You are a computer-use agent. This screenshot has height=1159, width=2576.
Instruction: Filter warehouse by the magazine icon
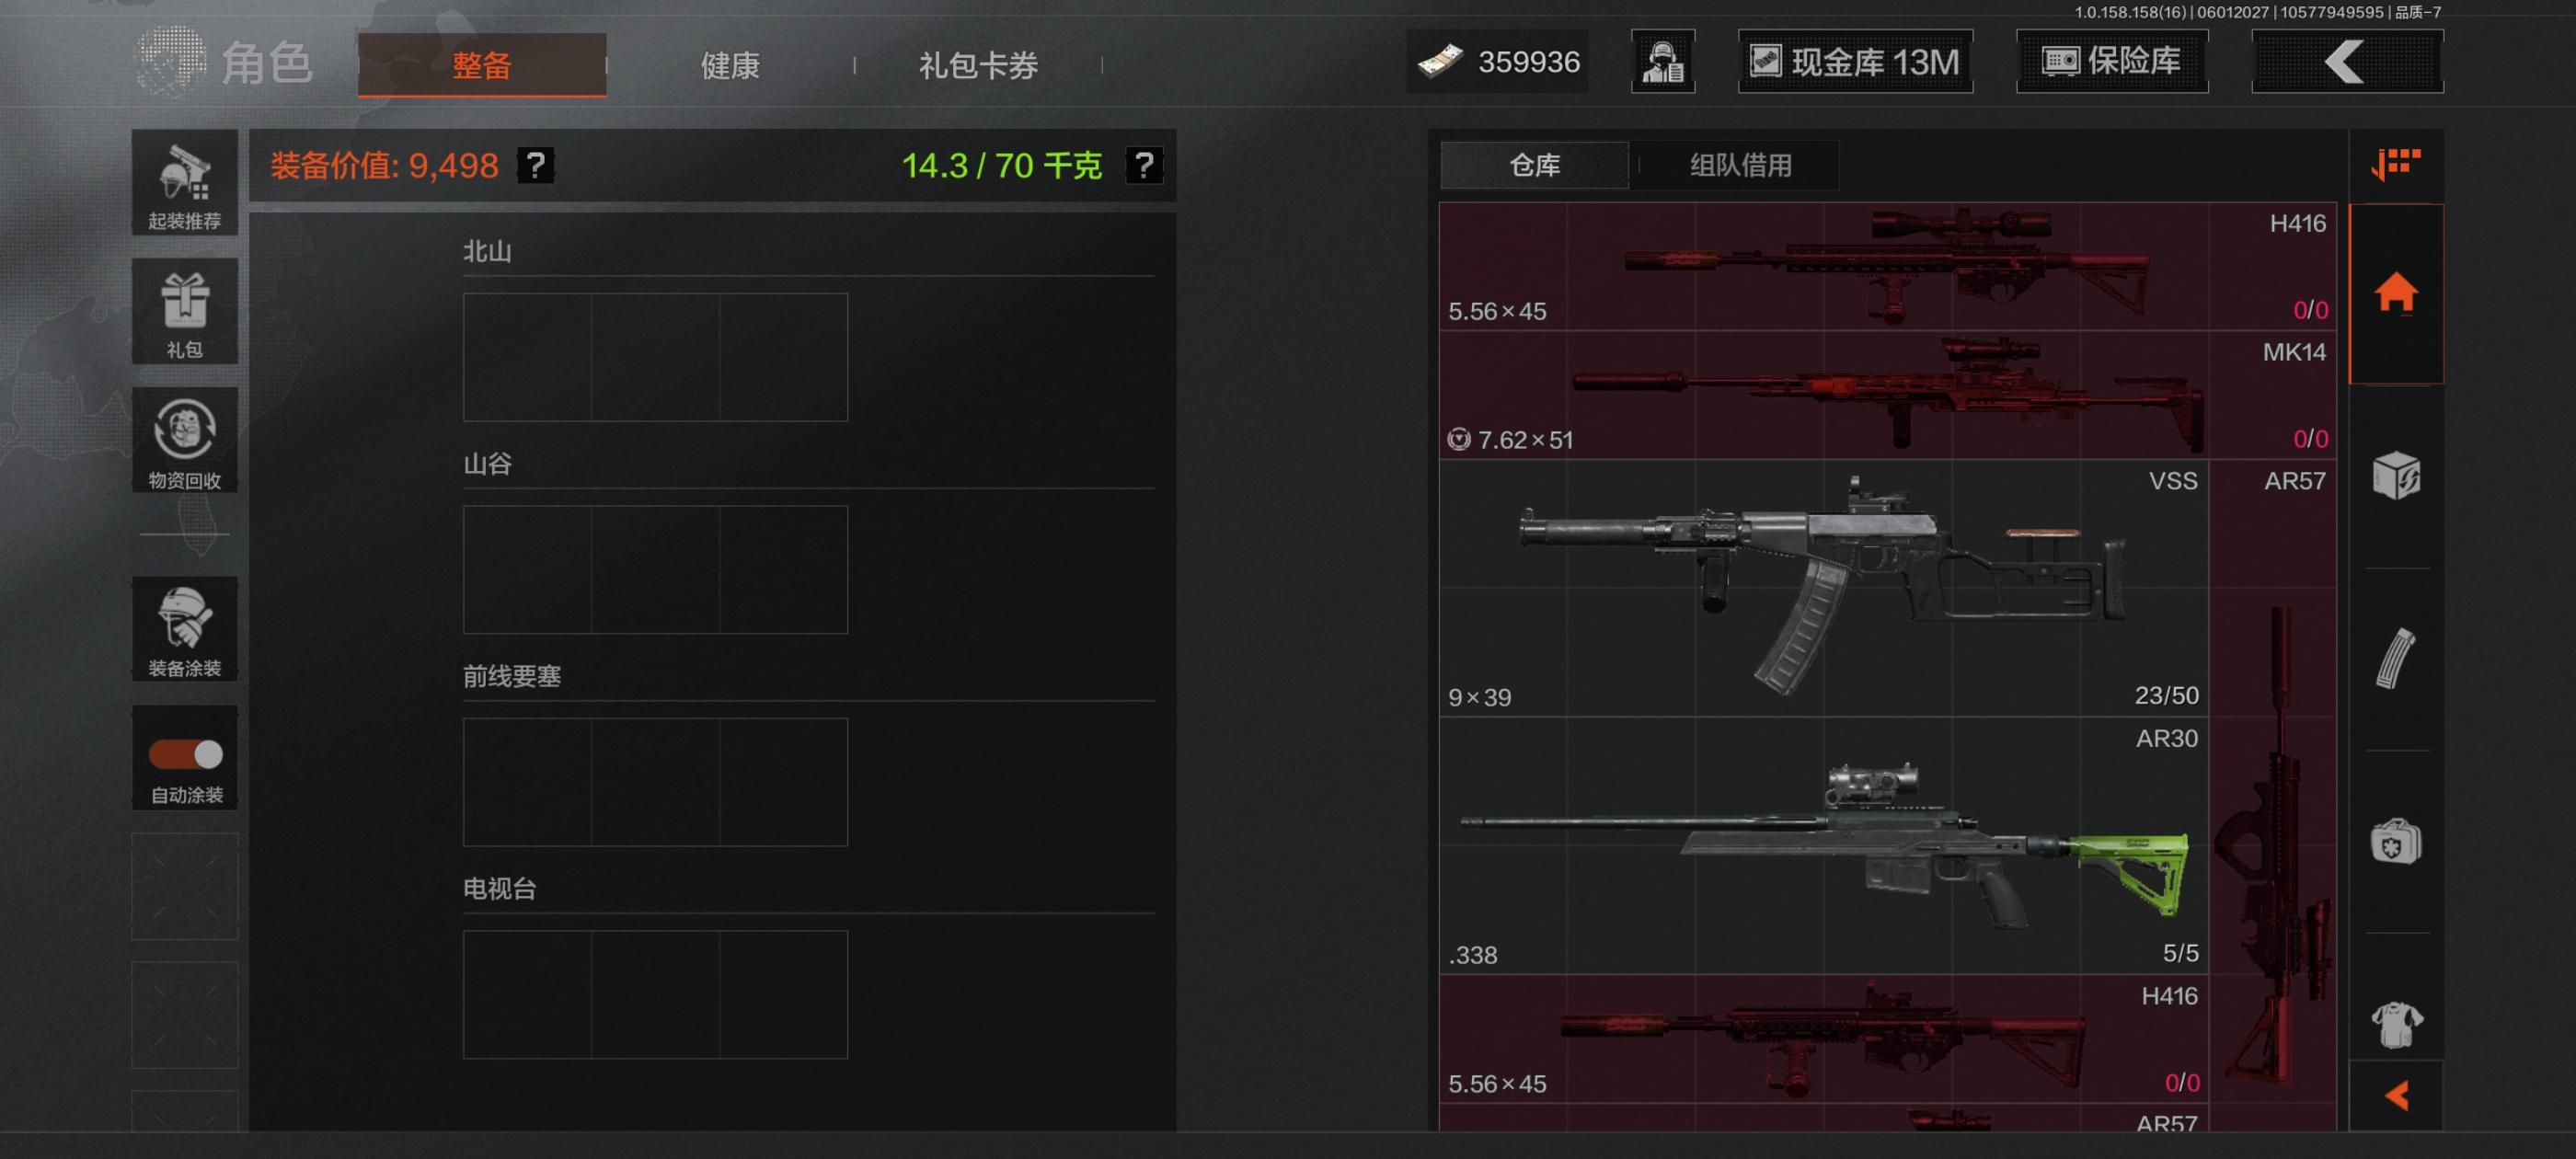coord(2396,658)
